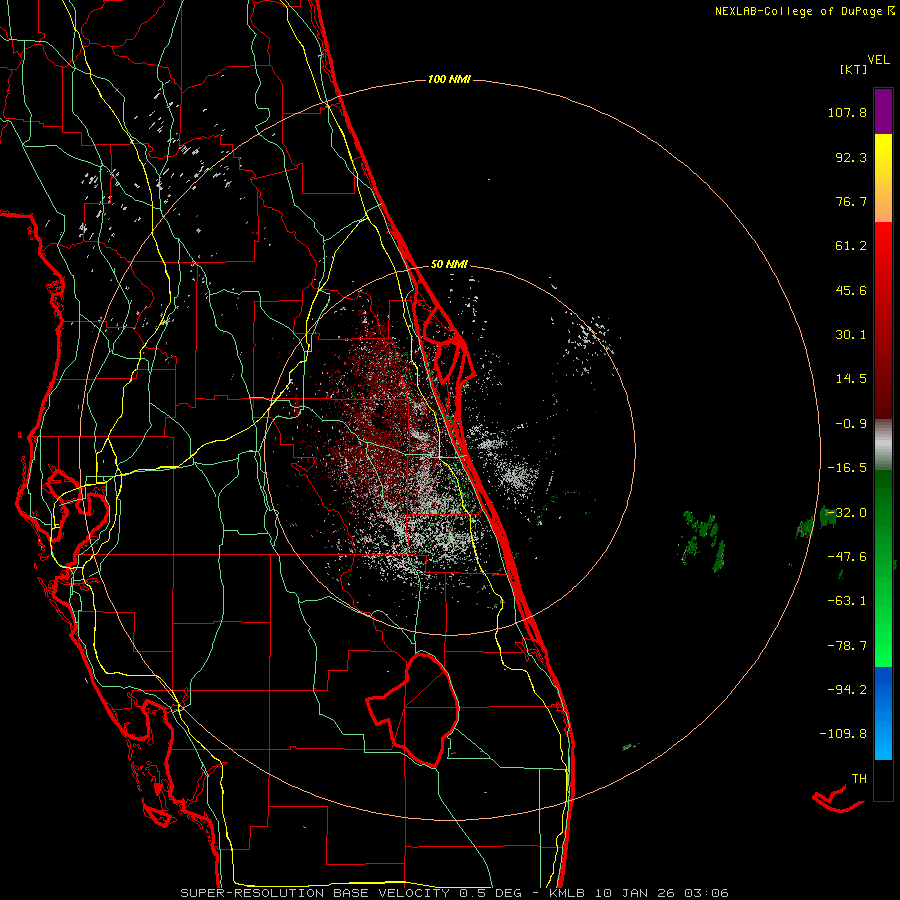Select the 45.6 legend value

tap(851, 290)
